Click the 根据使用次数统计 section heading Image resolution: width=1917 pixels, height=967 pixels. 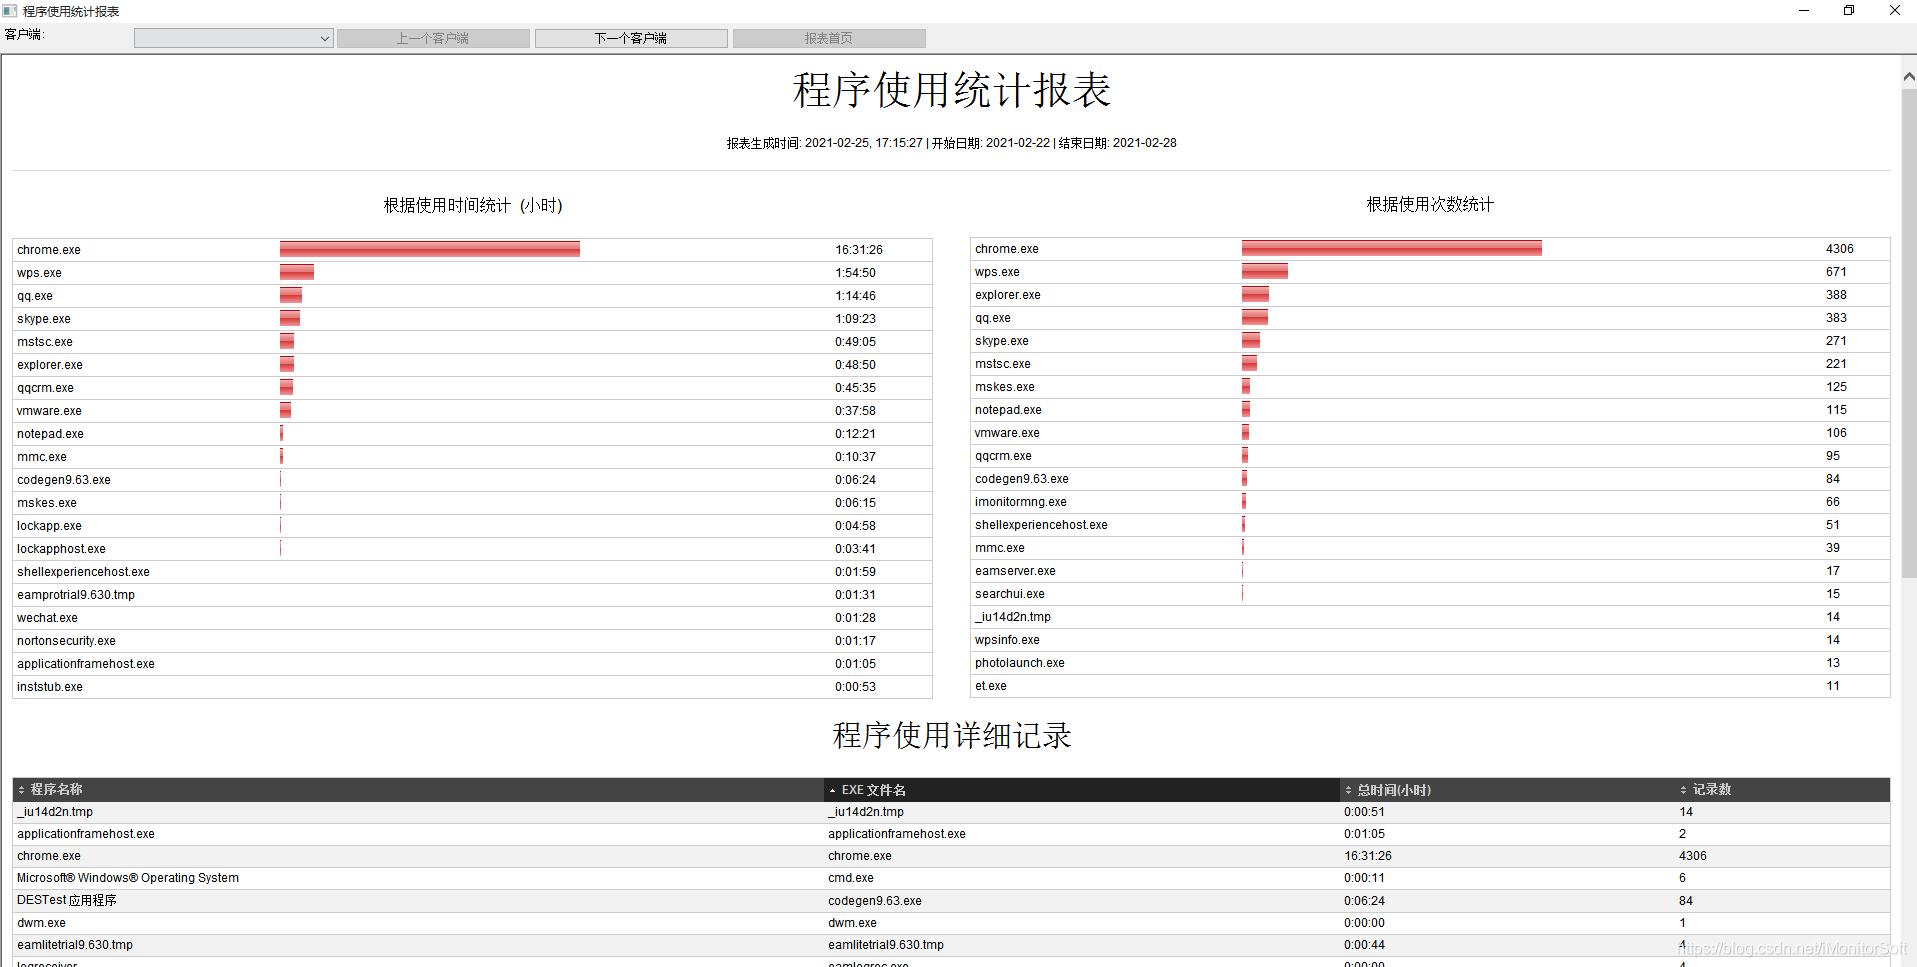1430,204
